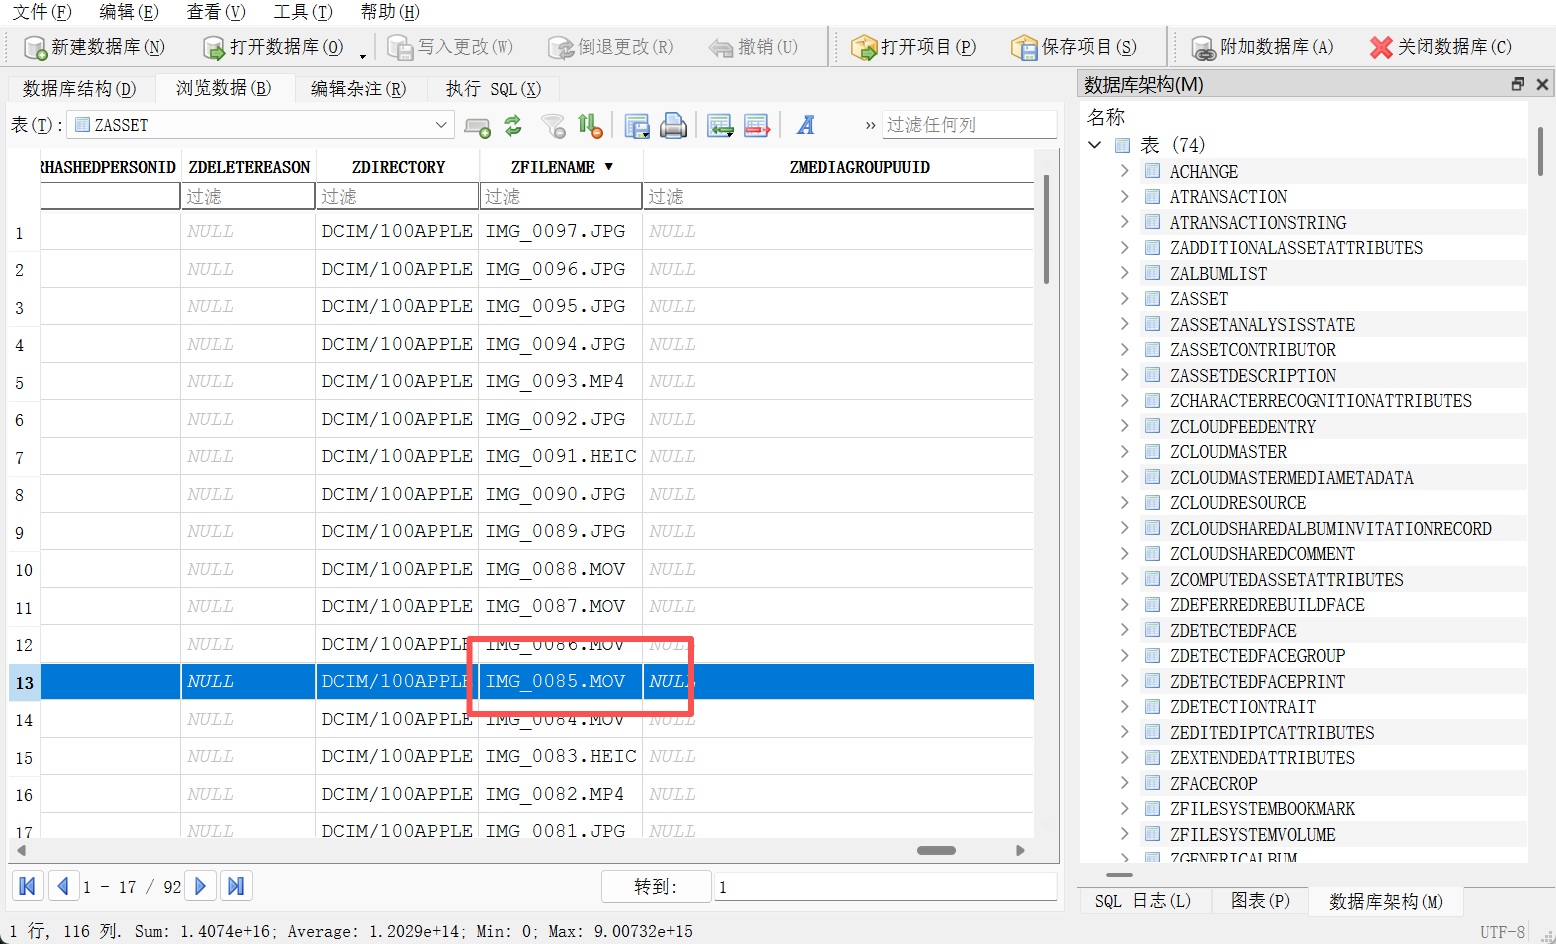1556x944 pixels.
Task: Switch to the 编辑杂注(R) tab
Action: coord(358,89)
